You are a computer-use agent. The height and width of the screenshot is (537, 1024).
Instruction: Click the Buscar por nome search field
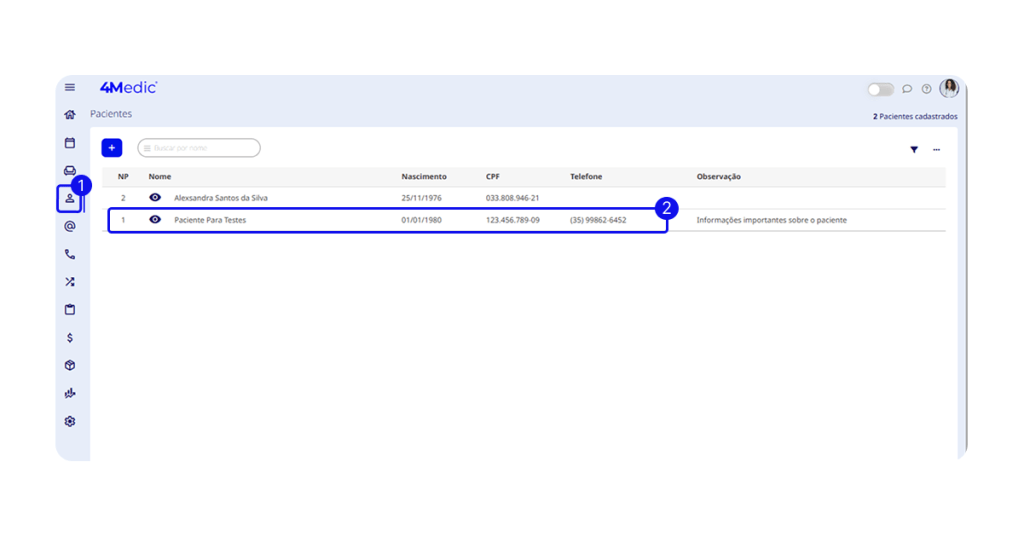pos(200,148)
